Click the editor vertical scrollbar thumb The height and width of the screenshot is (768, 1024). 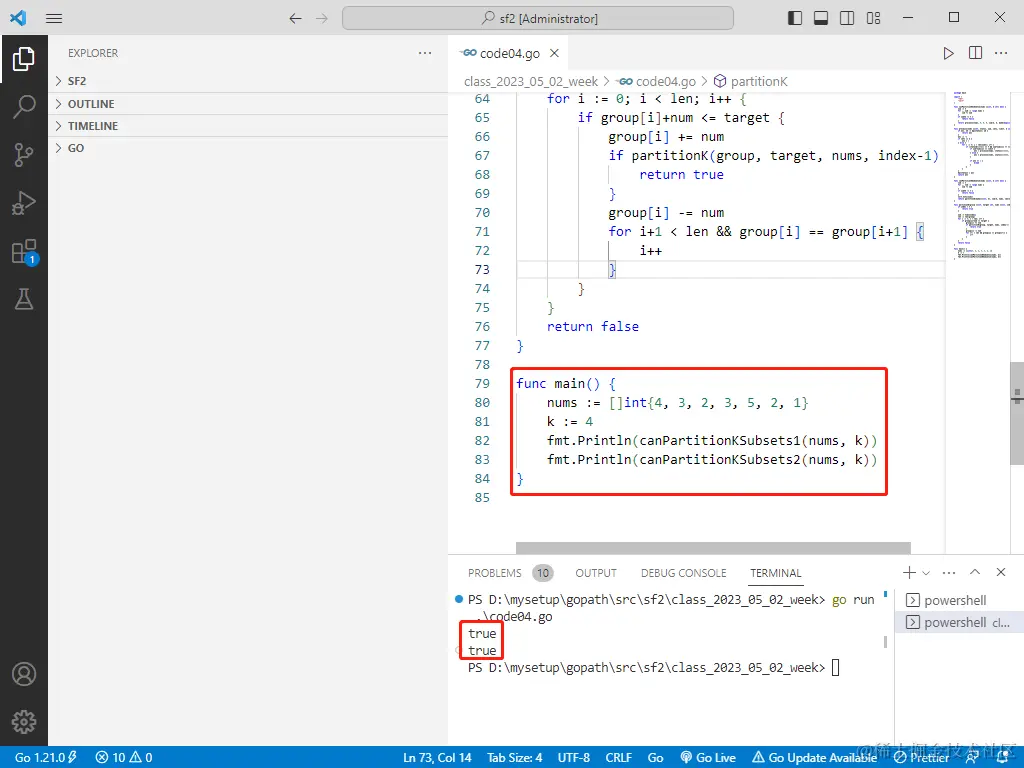click(1017, 413)
